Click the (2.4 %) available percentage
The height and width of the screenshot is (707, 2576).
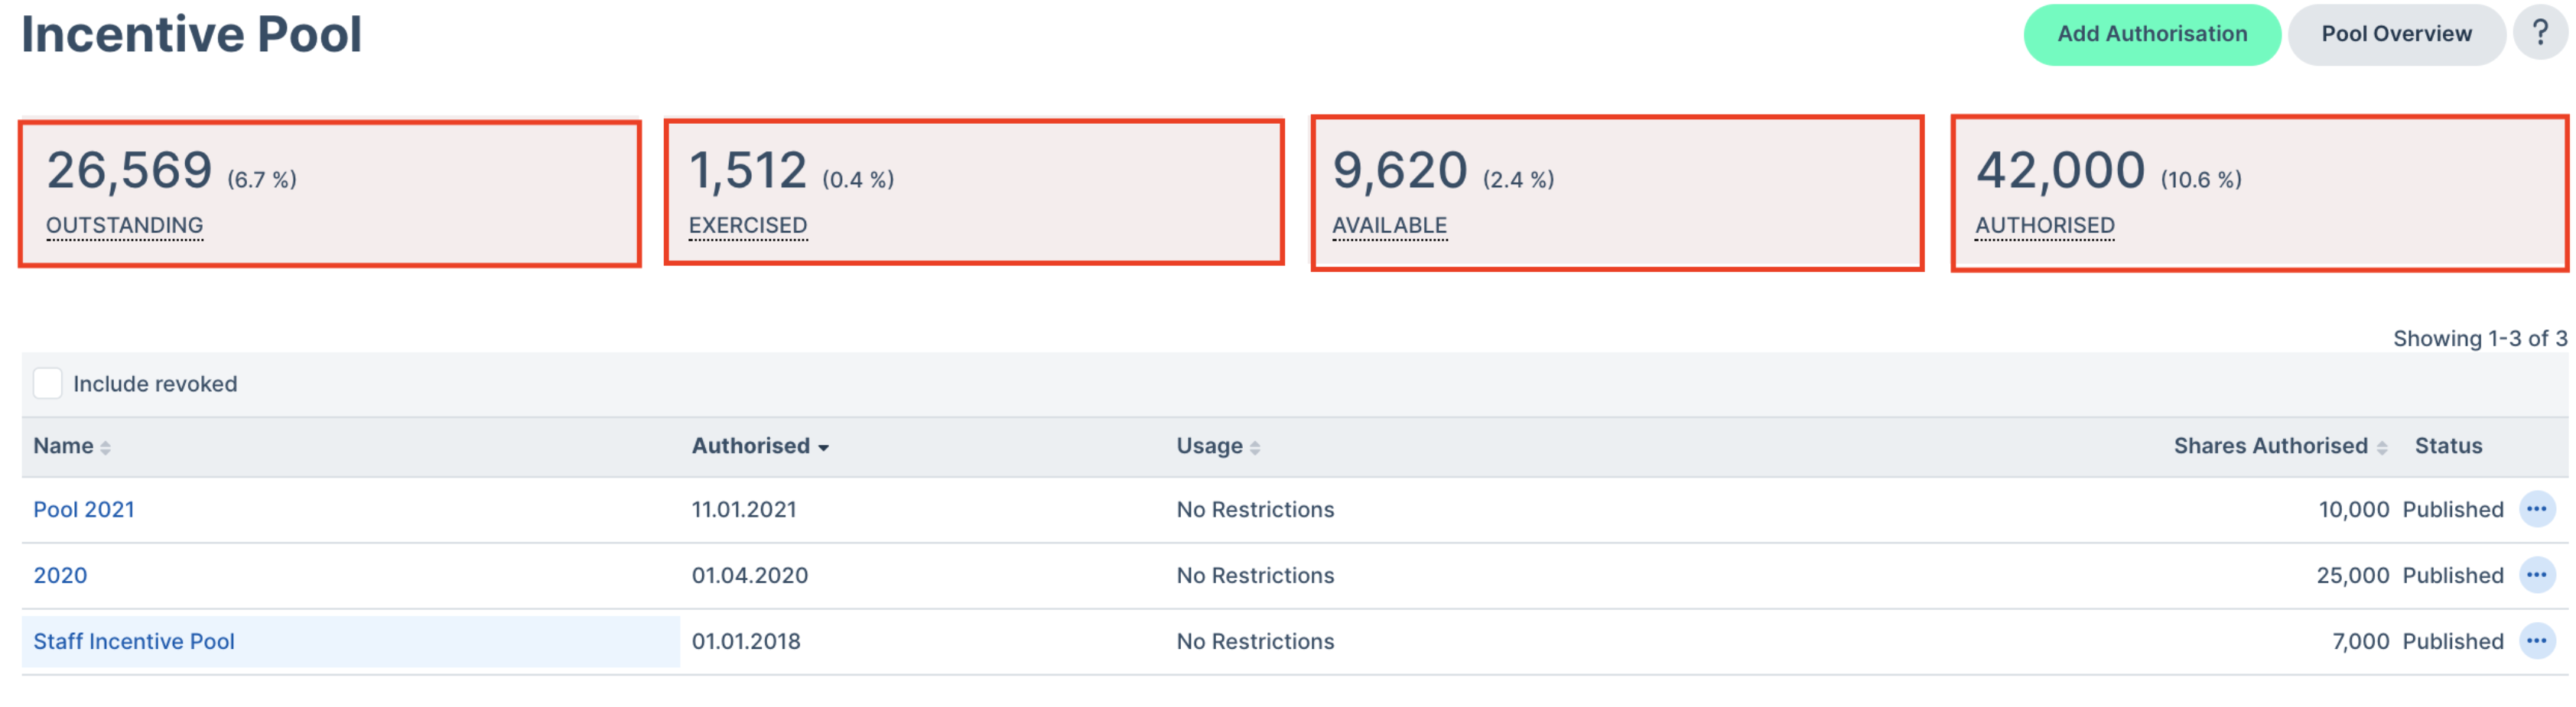coord(1518,180)
